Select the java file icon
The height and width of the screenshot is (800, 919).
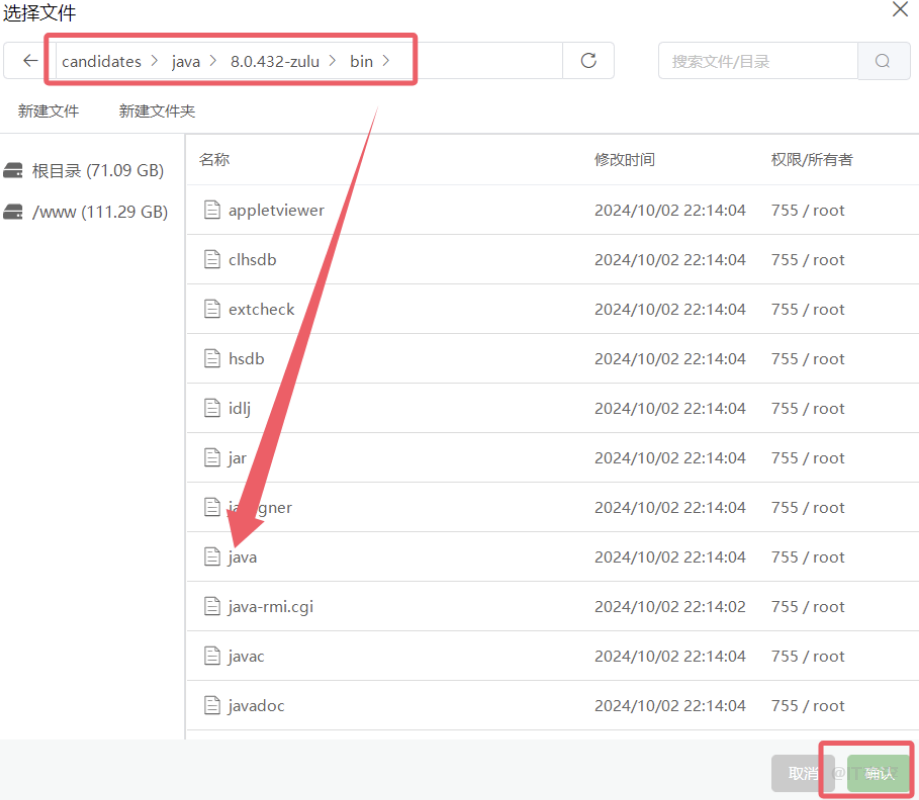coord(211,557)
